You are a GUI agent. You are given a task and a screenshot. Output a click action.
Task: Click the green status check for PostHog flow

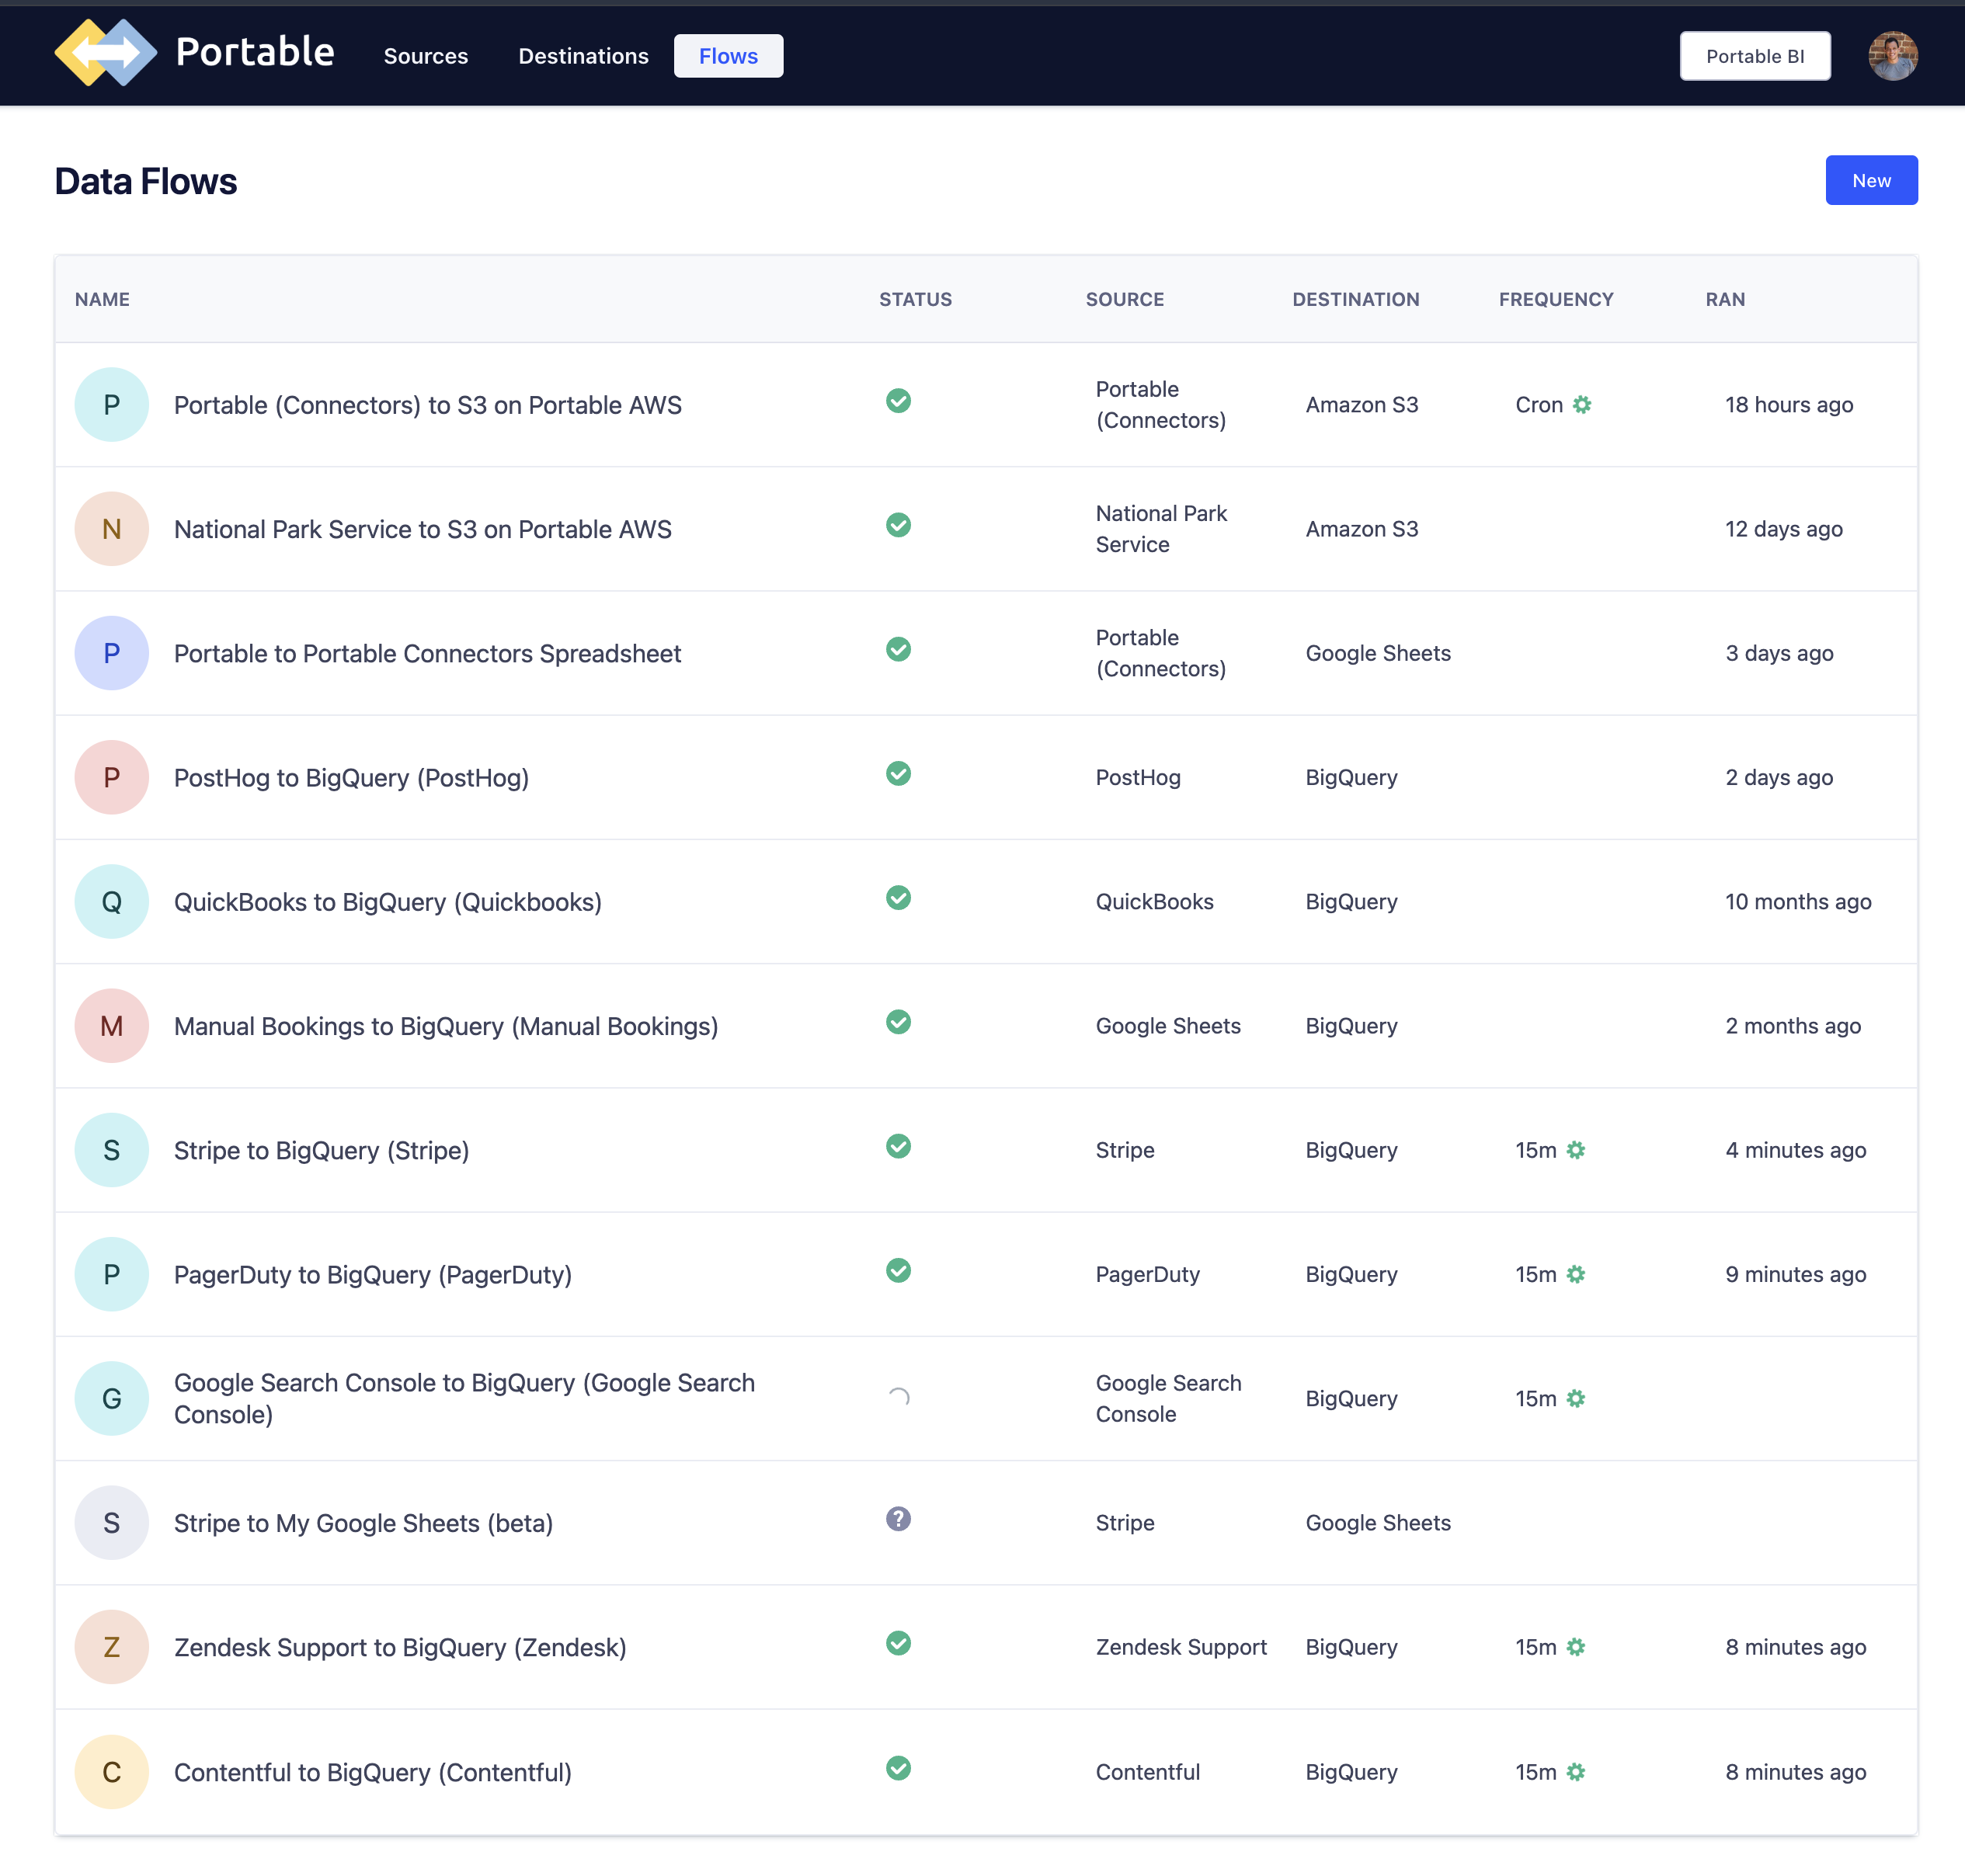click(898, 774)
